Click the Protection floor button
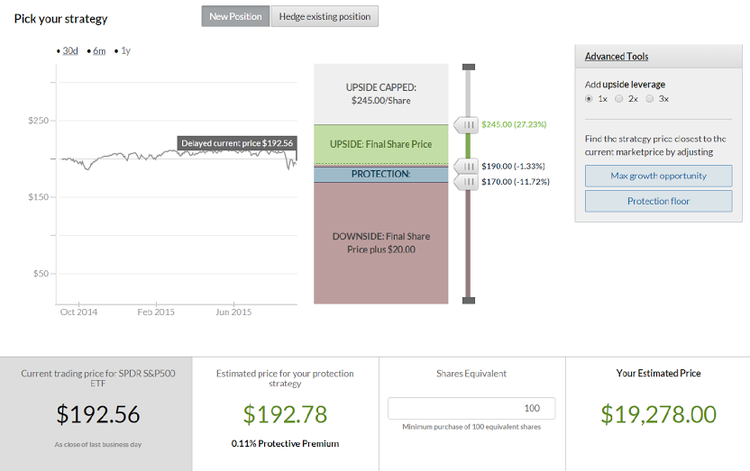The width and height of the screenshot is (750, 471). pos(658,201)
